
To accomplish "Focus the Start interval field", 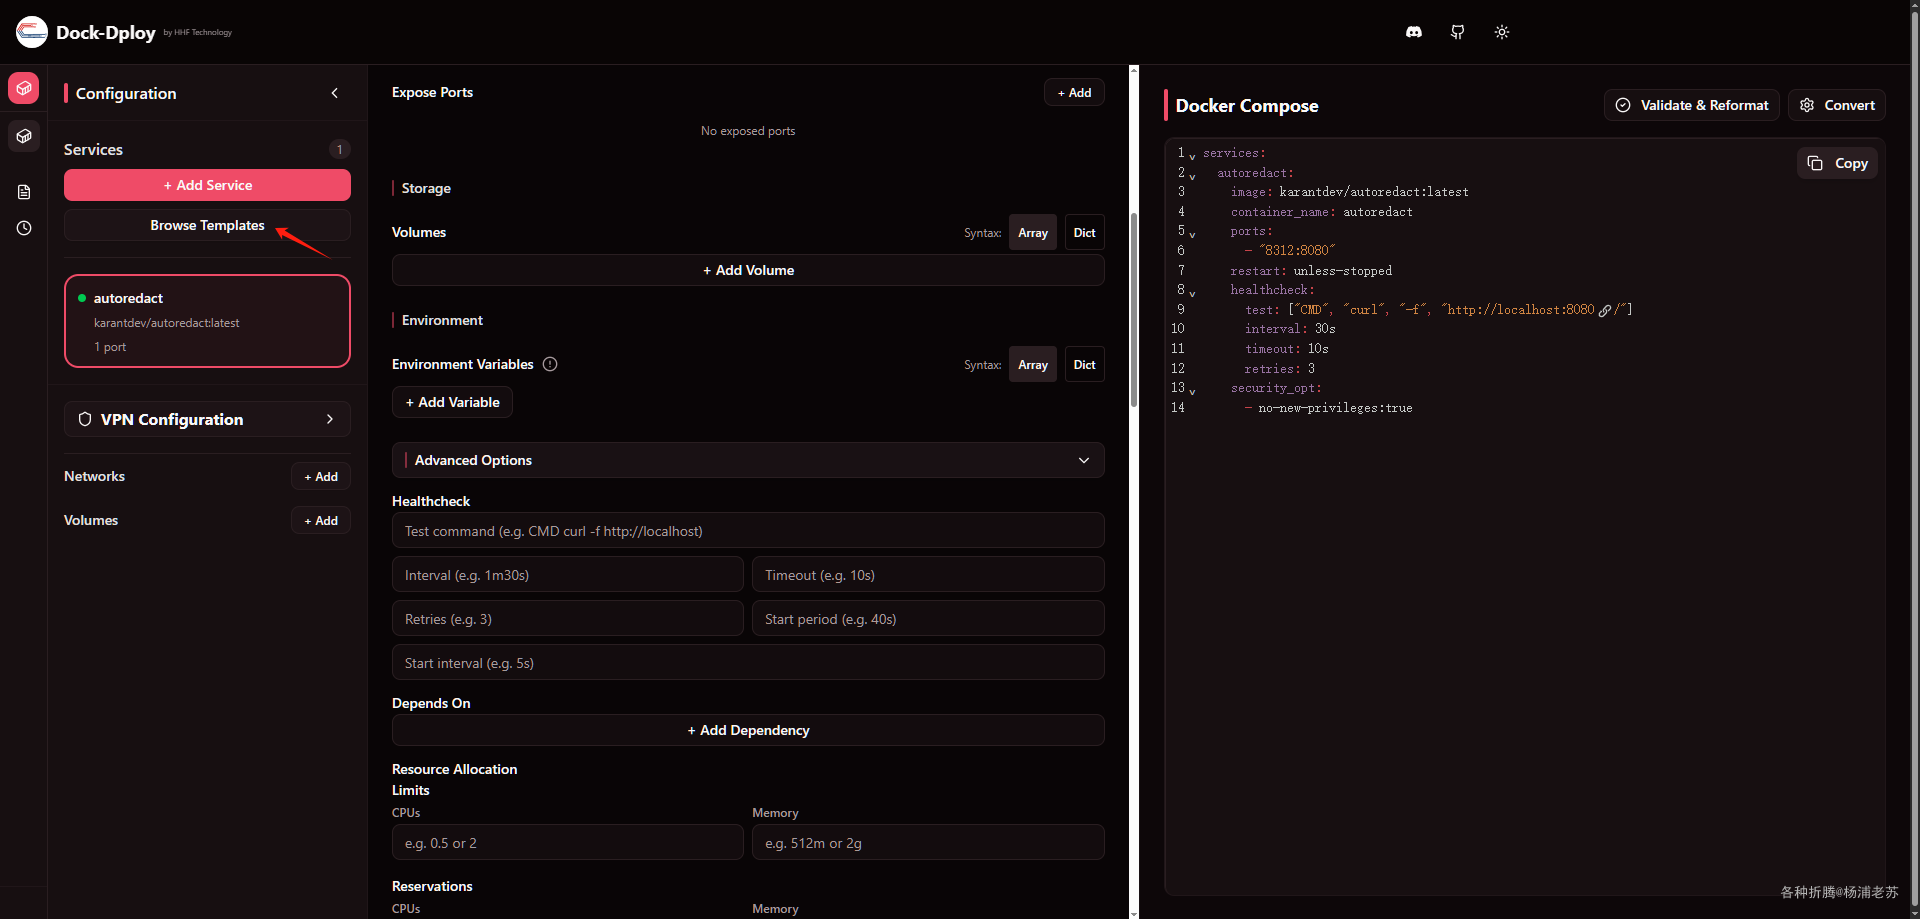I will tap(748, 663).
